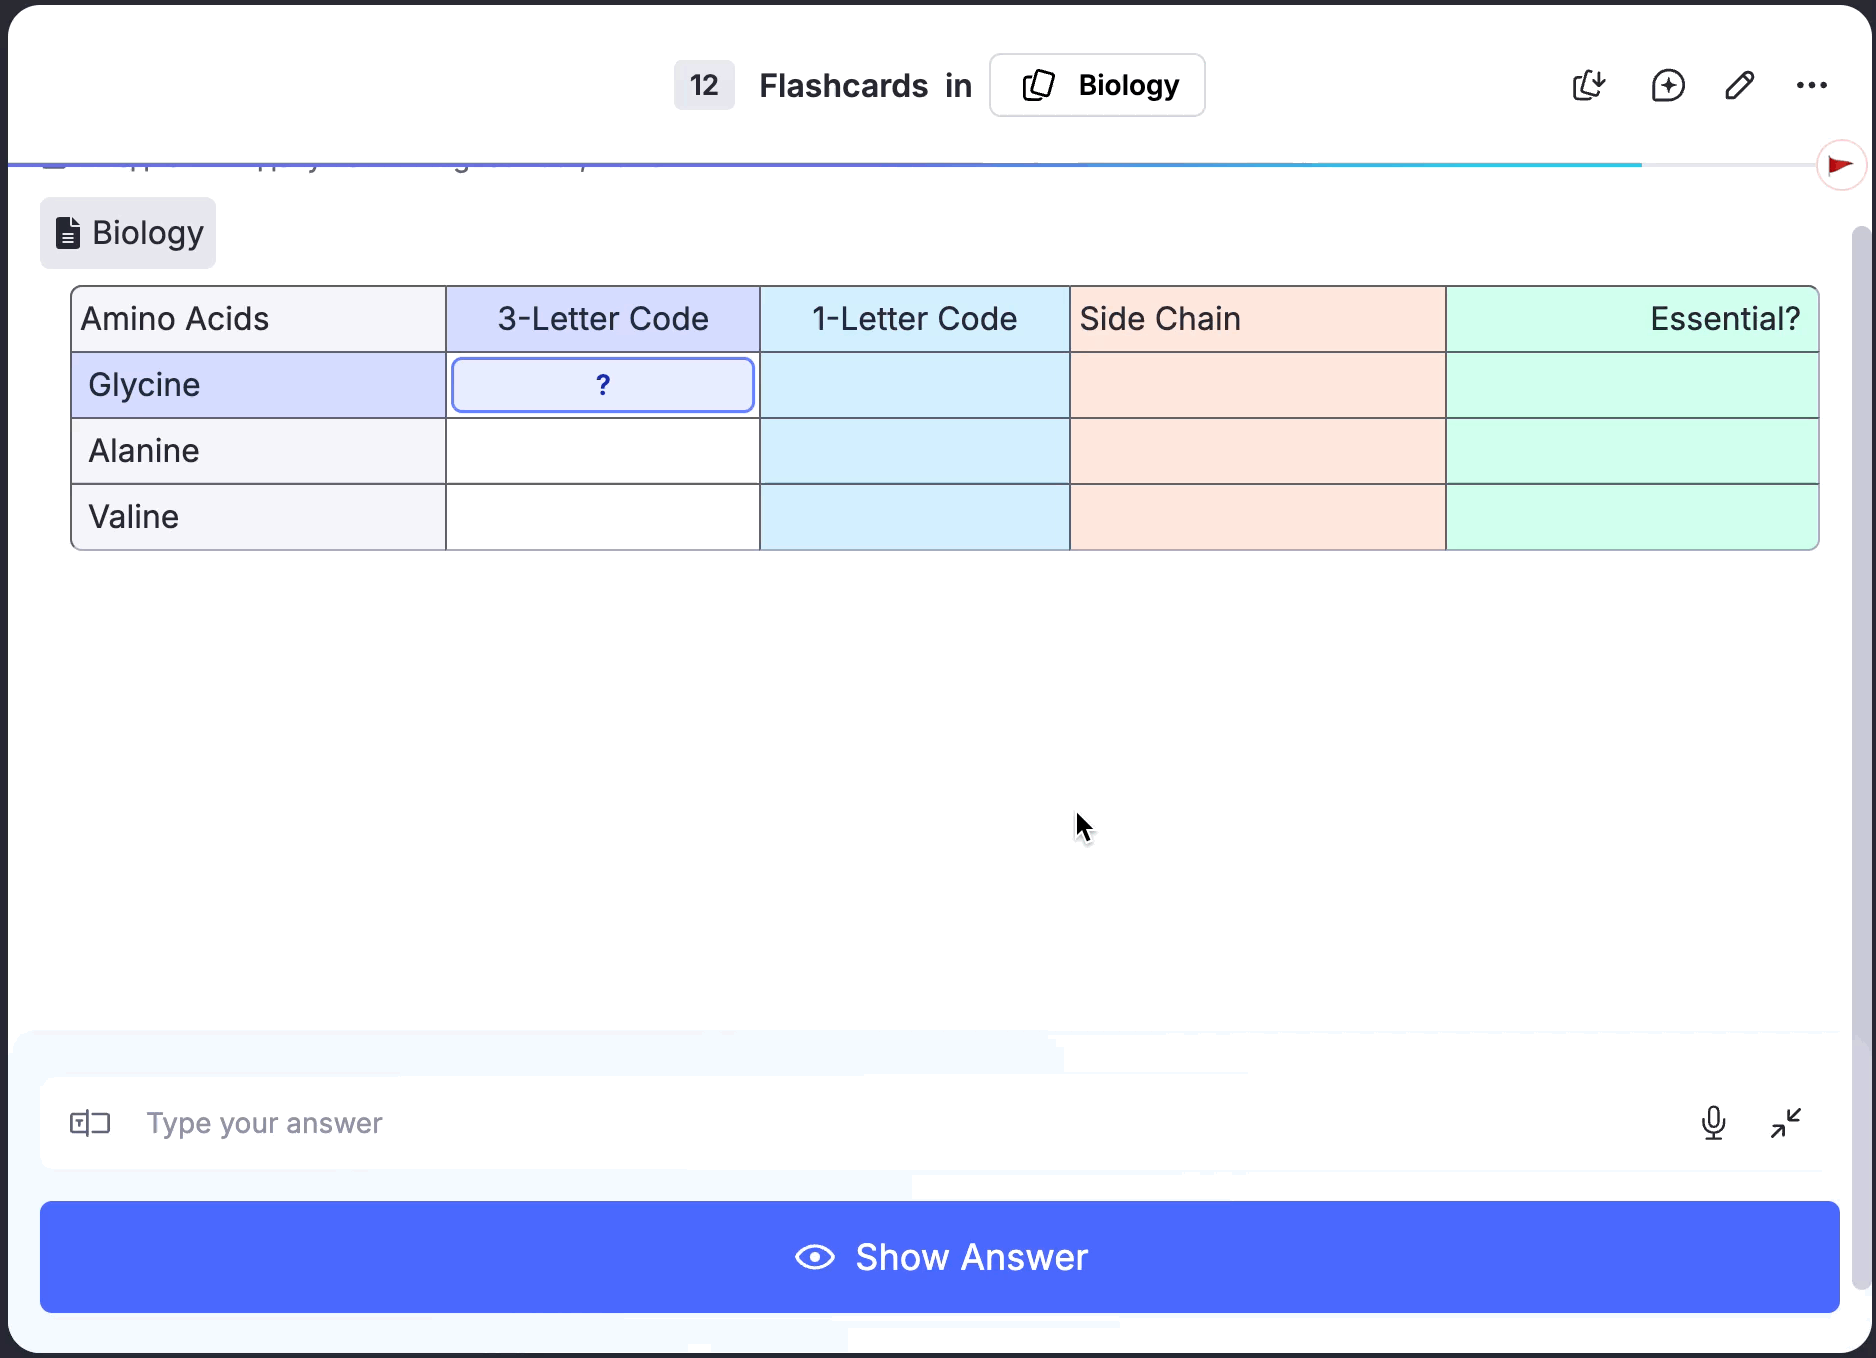Select the hidden question mark cell

coord(603,385)
